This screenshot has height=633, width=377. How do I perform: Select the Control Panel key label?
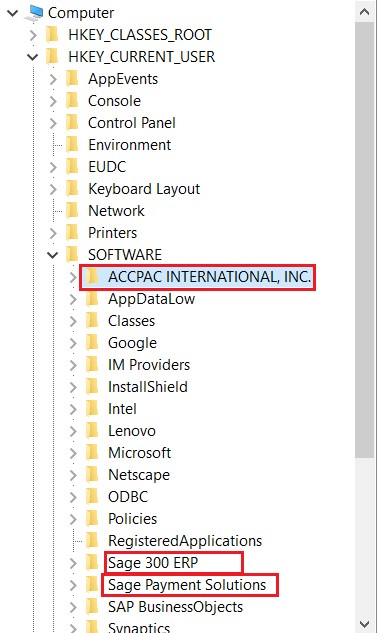pyautogui.click(x=132, y=123)
